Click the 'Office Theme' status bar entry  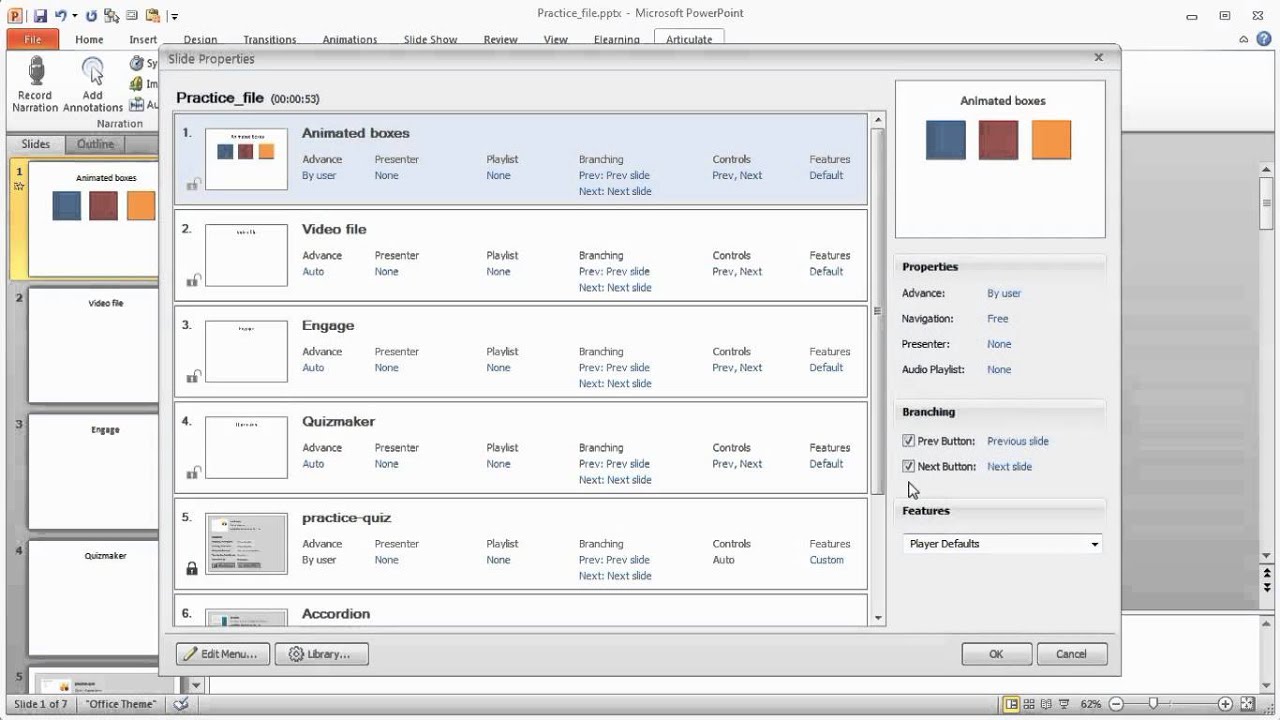coord(121,704)
